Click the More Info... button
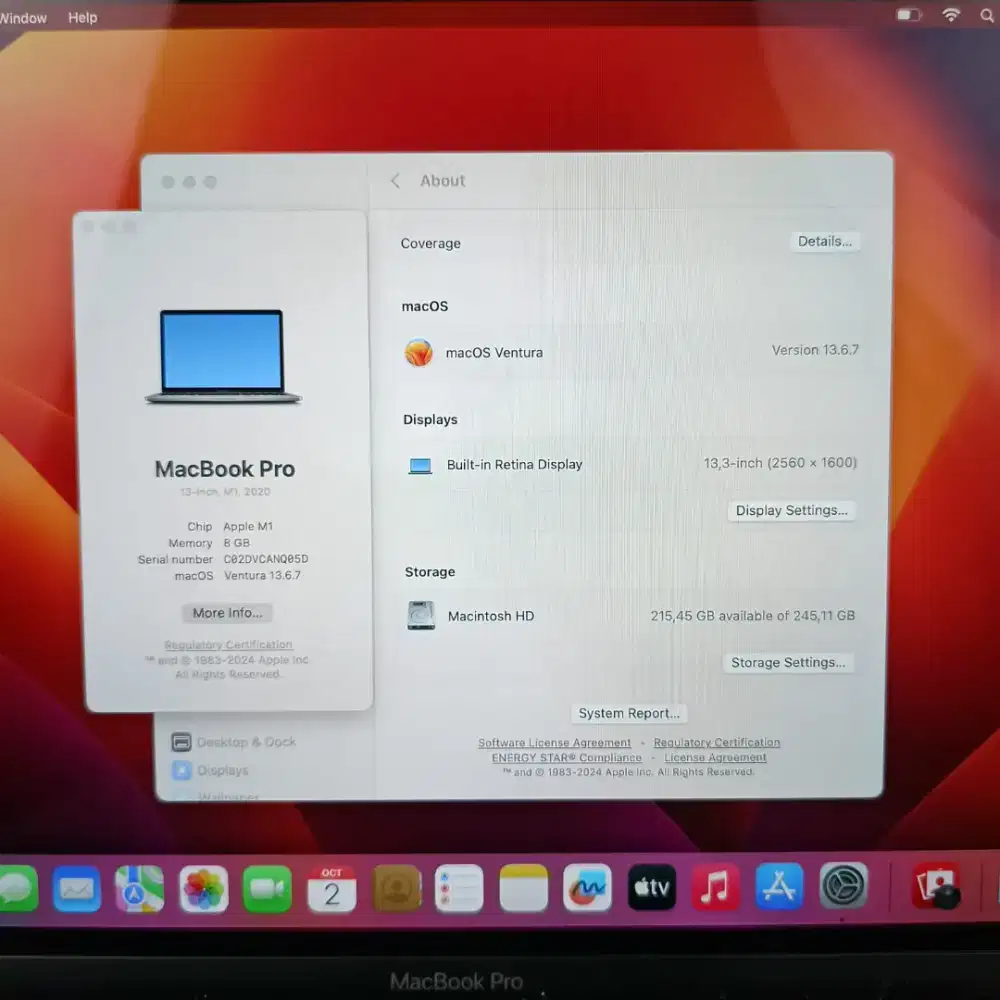 click(x=227, y=613)
